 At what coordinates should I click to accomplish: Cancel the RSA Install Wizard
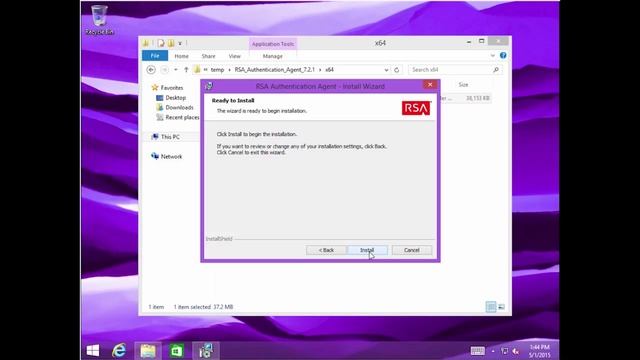coord(411,250)
